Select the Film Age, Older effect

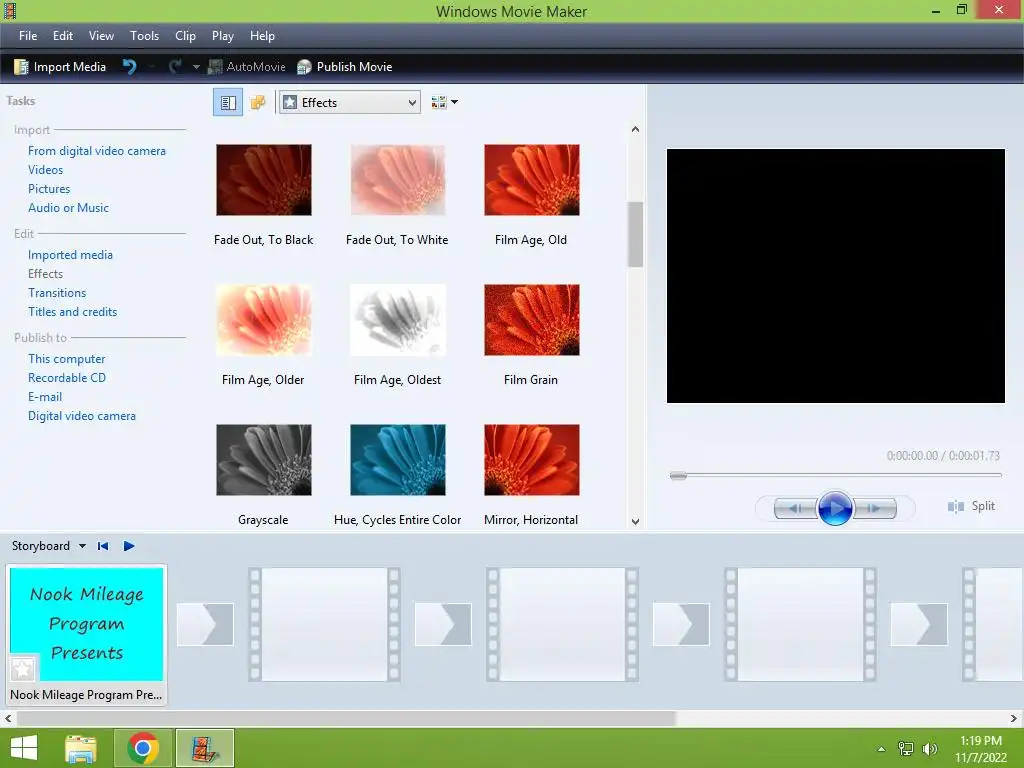click(x=264, y=320)
